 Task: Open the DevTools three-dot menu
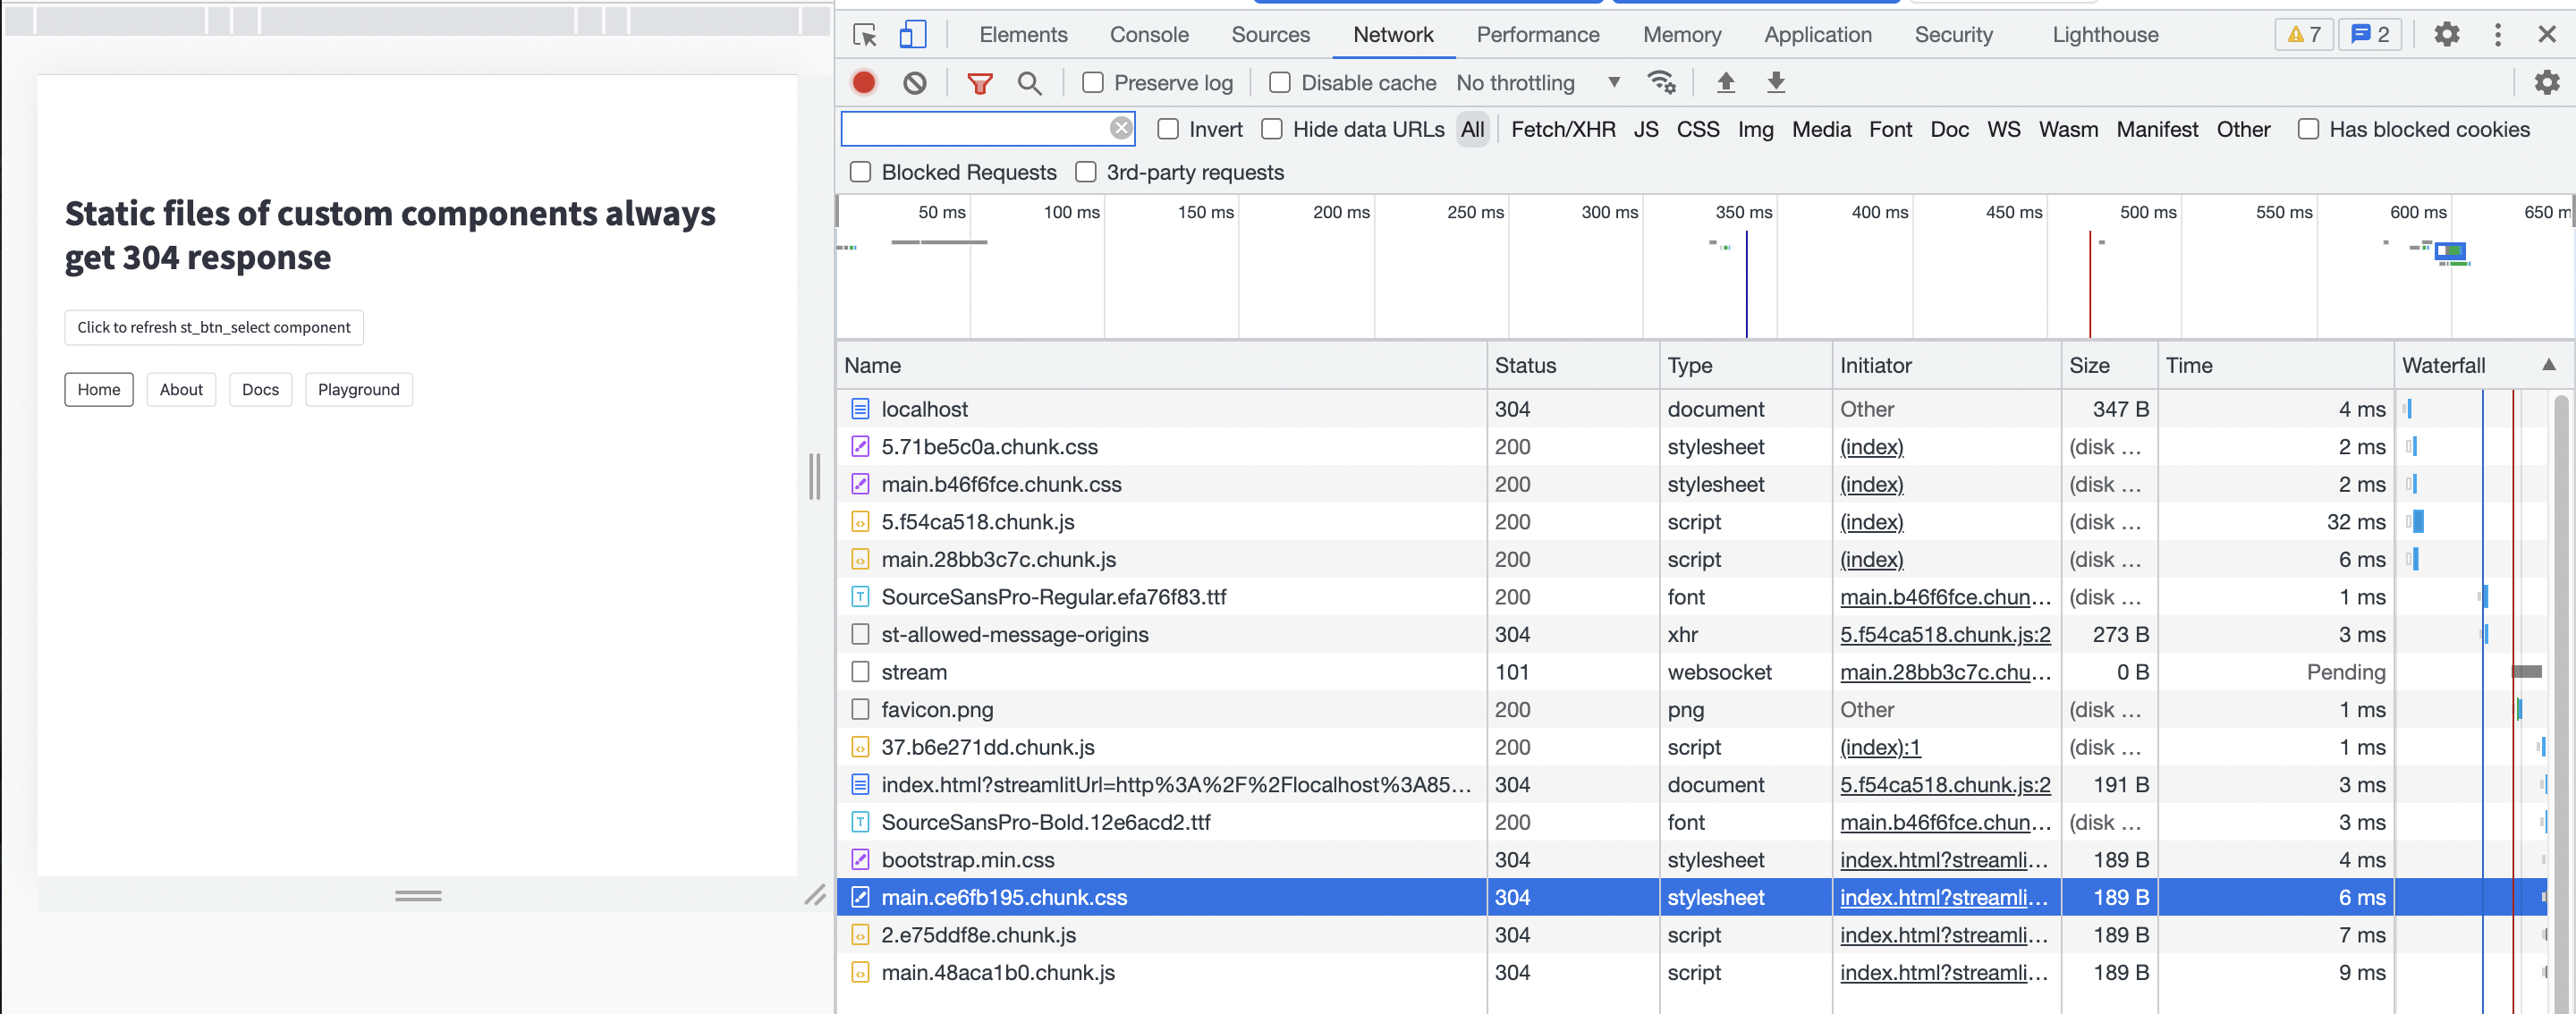click(2497, 33)
